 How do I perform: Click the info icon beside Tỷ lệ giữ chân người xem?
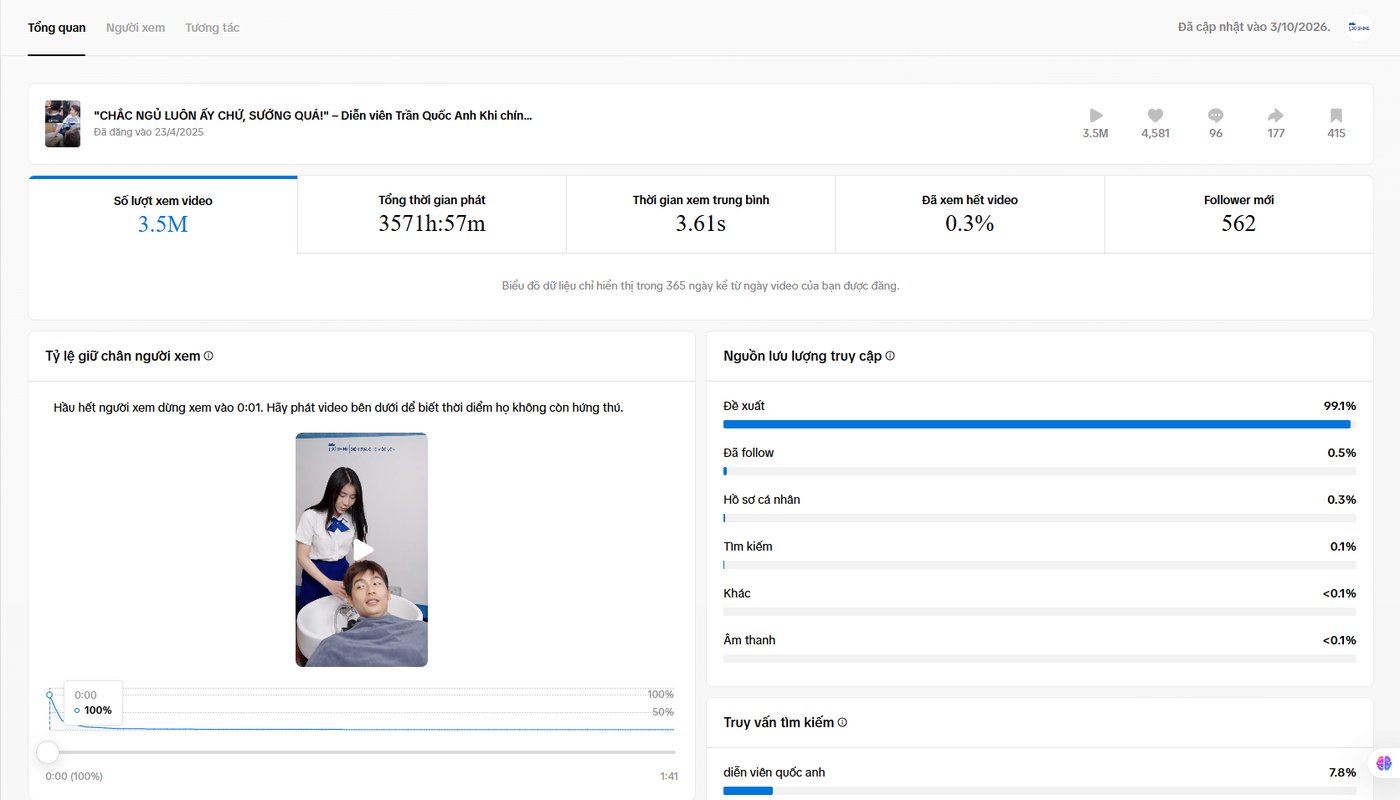(208, 356)
